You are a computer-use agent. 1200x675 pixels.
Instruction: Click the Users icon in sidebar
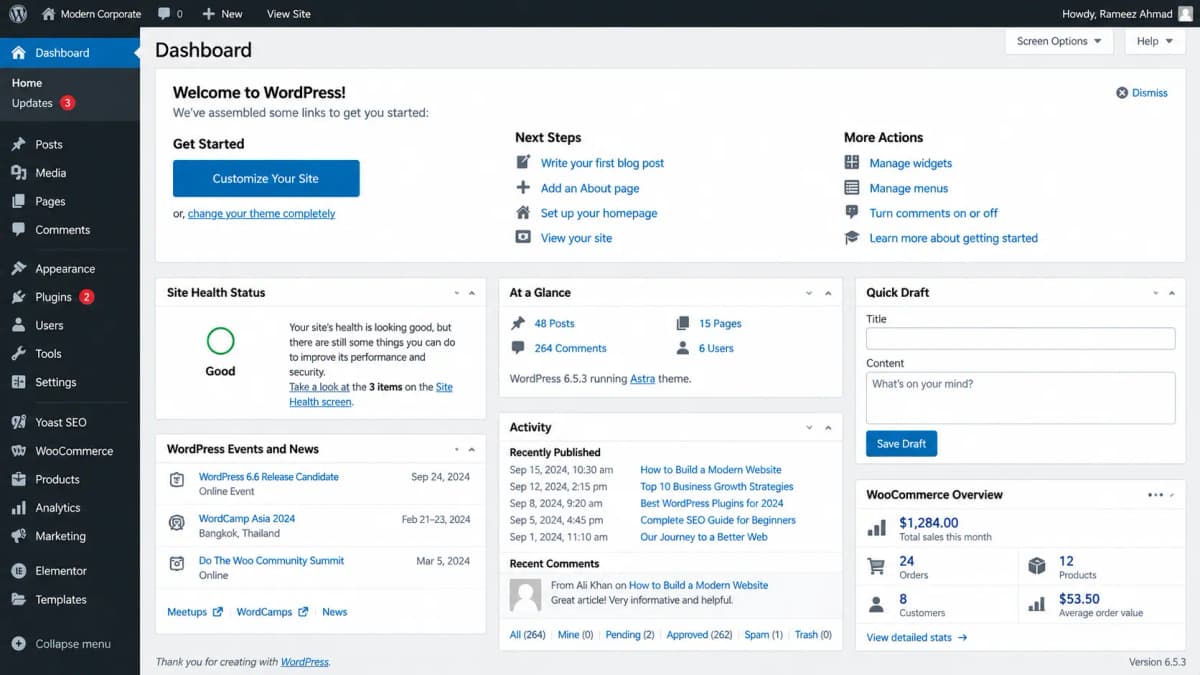click(x=18, y=325)
